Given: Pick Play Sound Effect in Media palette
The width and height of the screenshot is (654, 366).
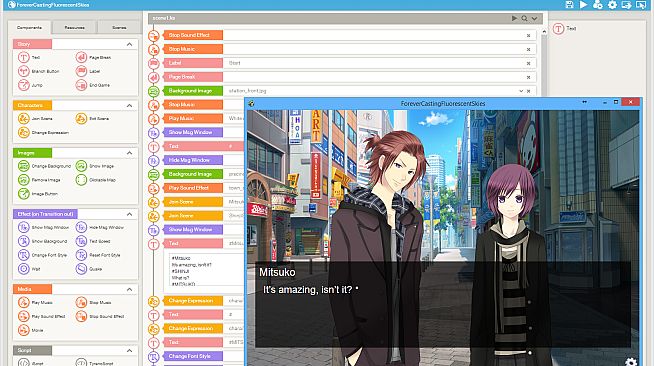Looking at the screenshot, I should (x=42, y=316).
